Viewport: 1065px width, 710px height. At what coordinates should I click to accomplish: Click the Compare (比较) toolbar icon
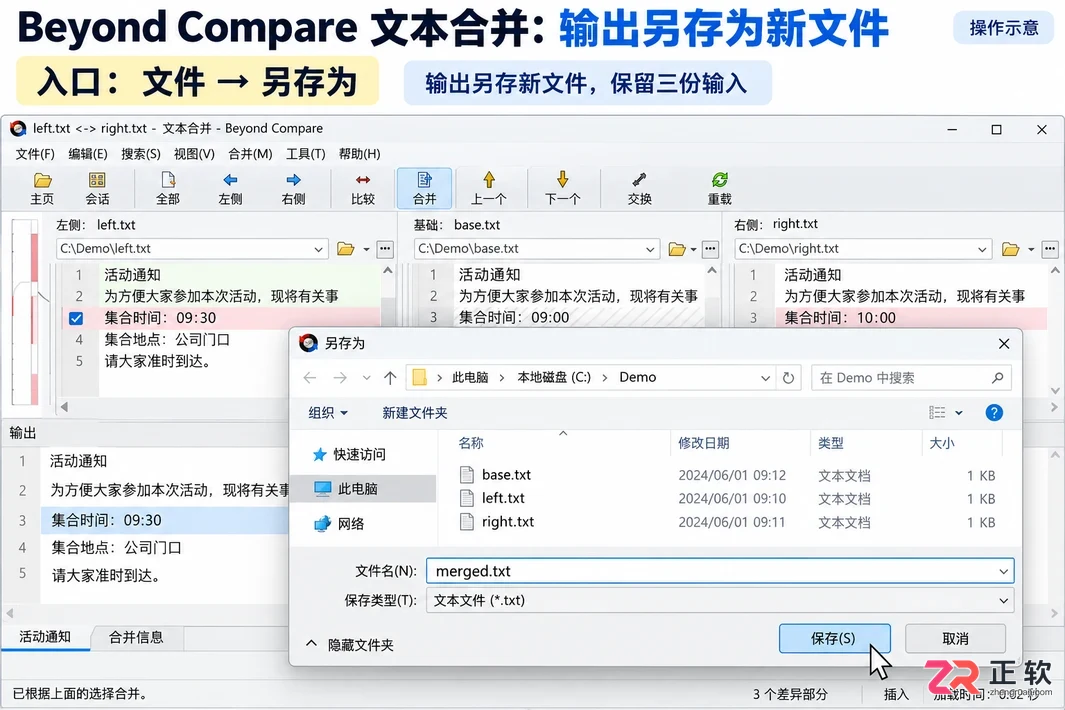click(363, 188)
